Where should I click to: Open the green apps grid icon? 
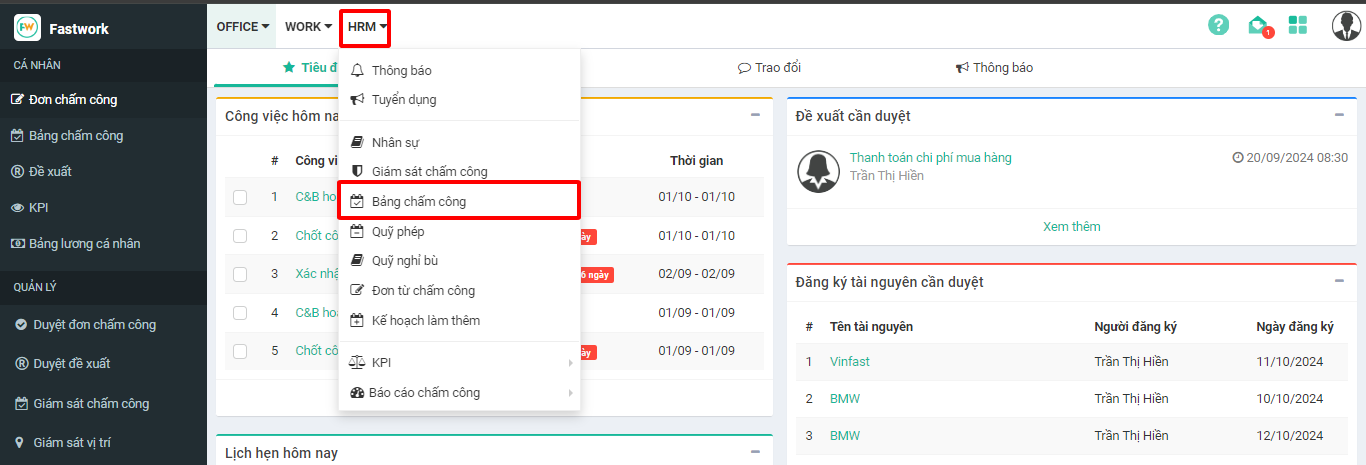[1298, 26]
